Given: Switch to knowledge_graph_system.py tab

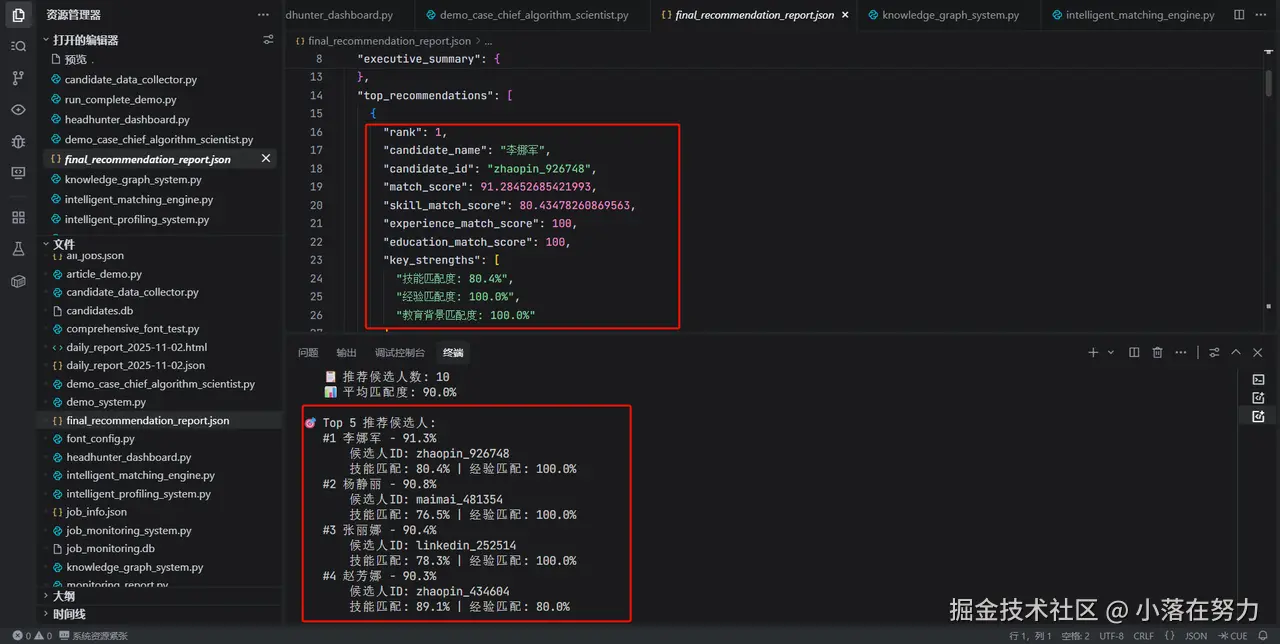Looking at the screenshot, I should click(942, 15).
